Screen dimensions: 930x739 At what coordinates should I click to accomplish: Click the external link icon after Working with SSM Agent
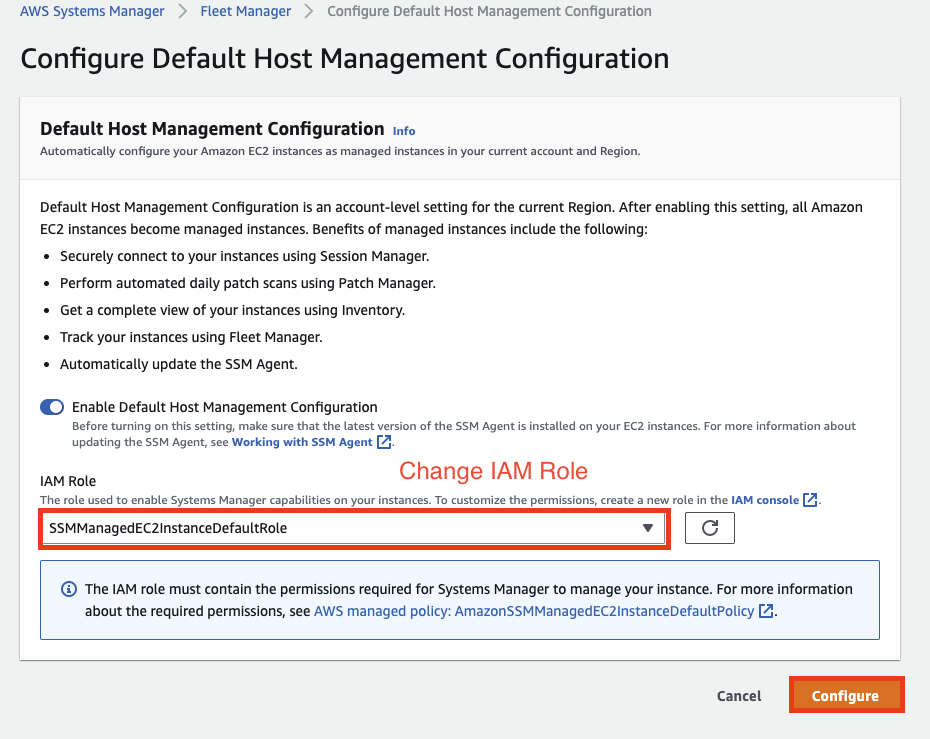(384, 442)
